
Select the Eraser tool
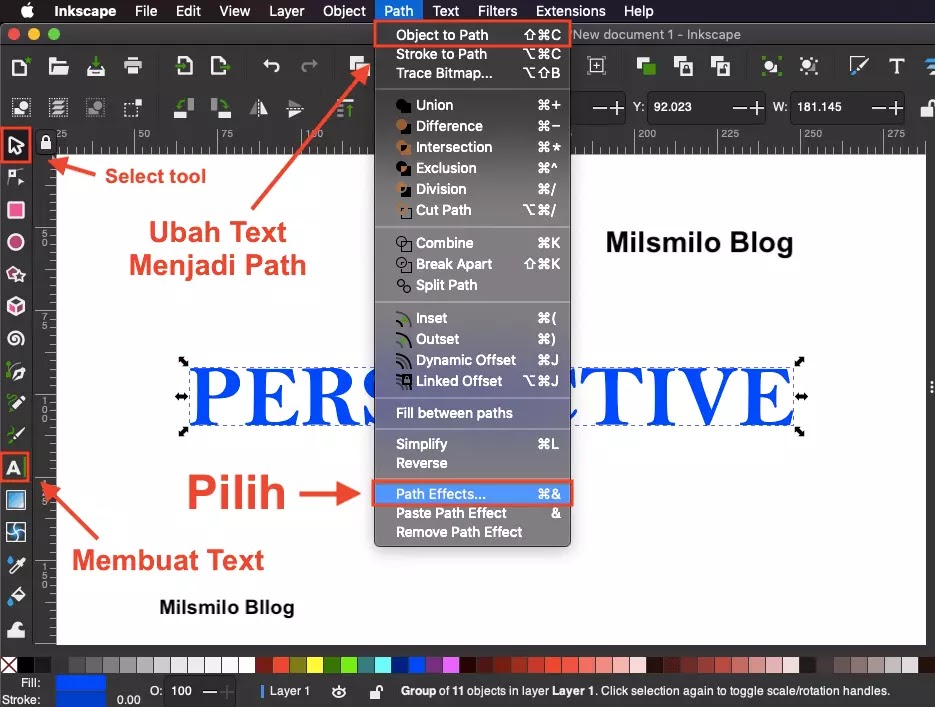click(16, 630)
